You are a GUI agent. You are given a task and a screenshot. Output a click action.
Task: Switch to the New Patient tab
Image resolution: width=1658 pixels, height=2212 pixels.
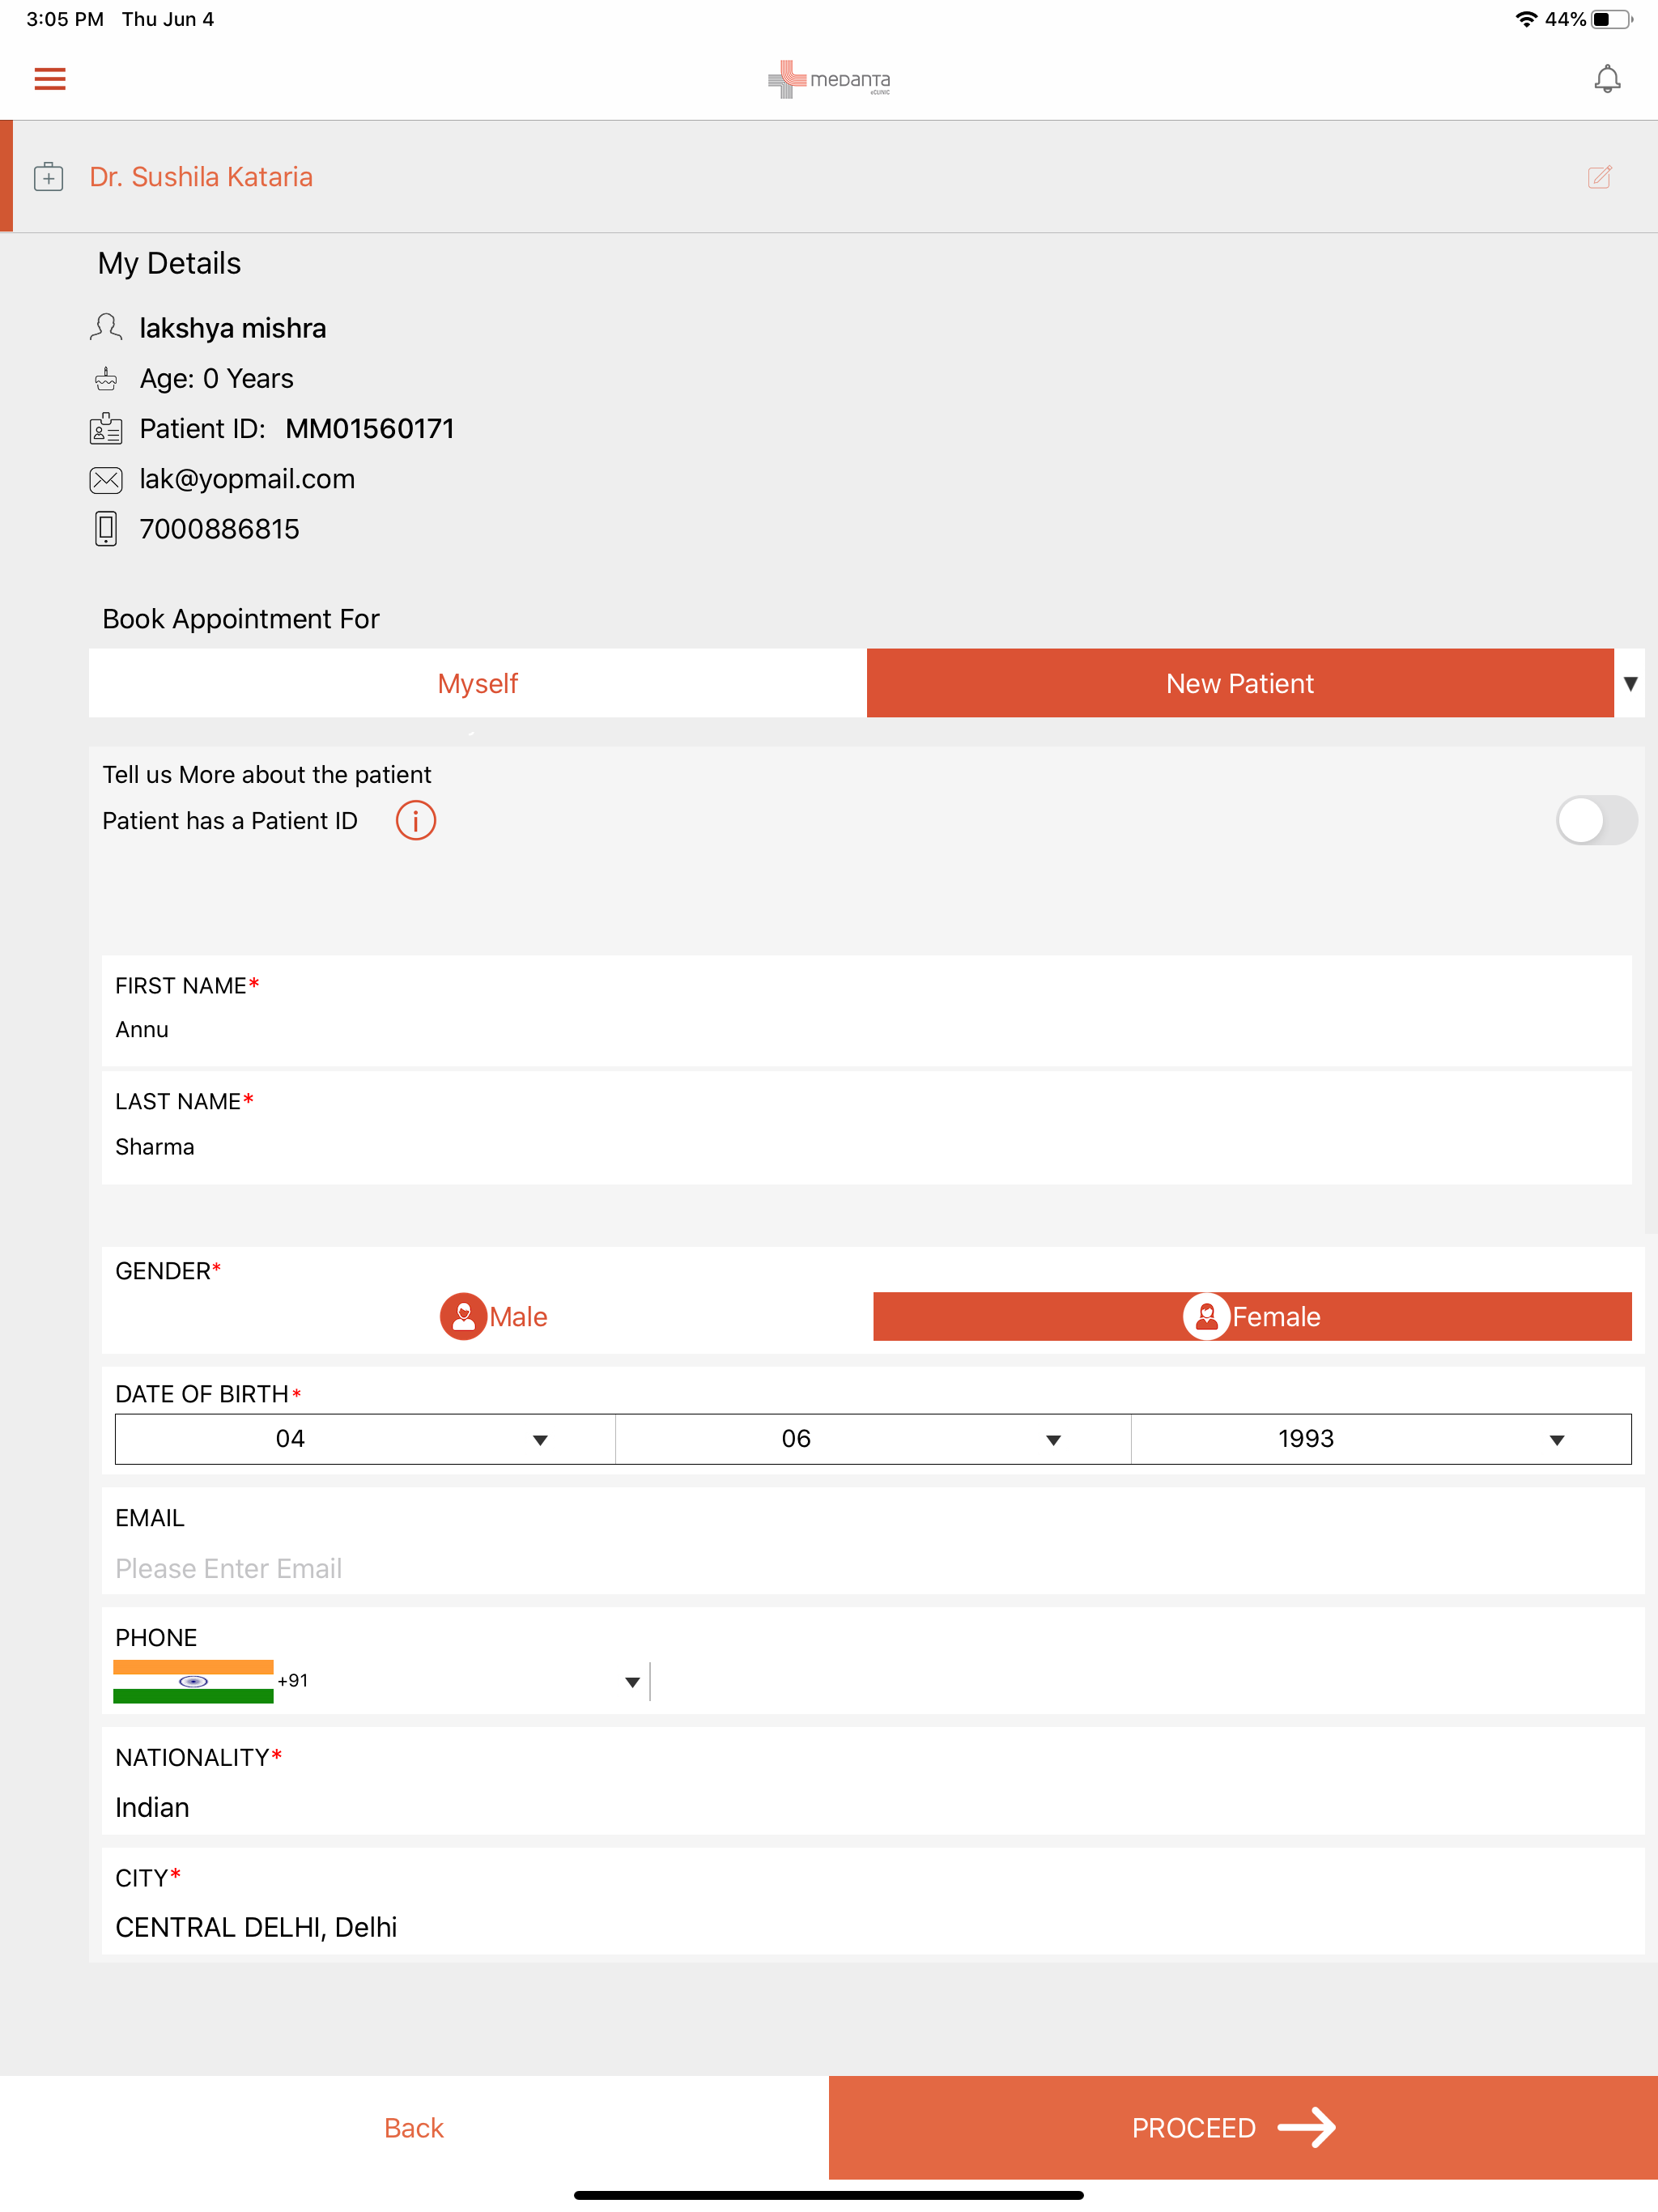tap(1240, 684)
